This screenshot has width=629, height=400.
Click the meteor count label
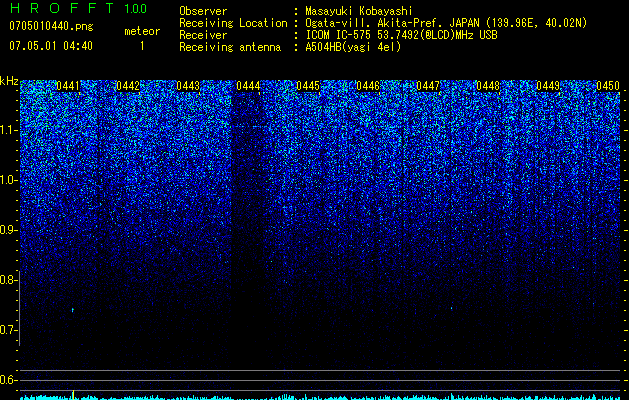(142, 31)
